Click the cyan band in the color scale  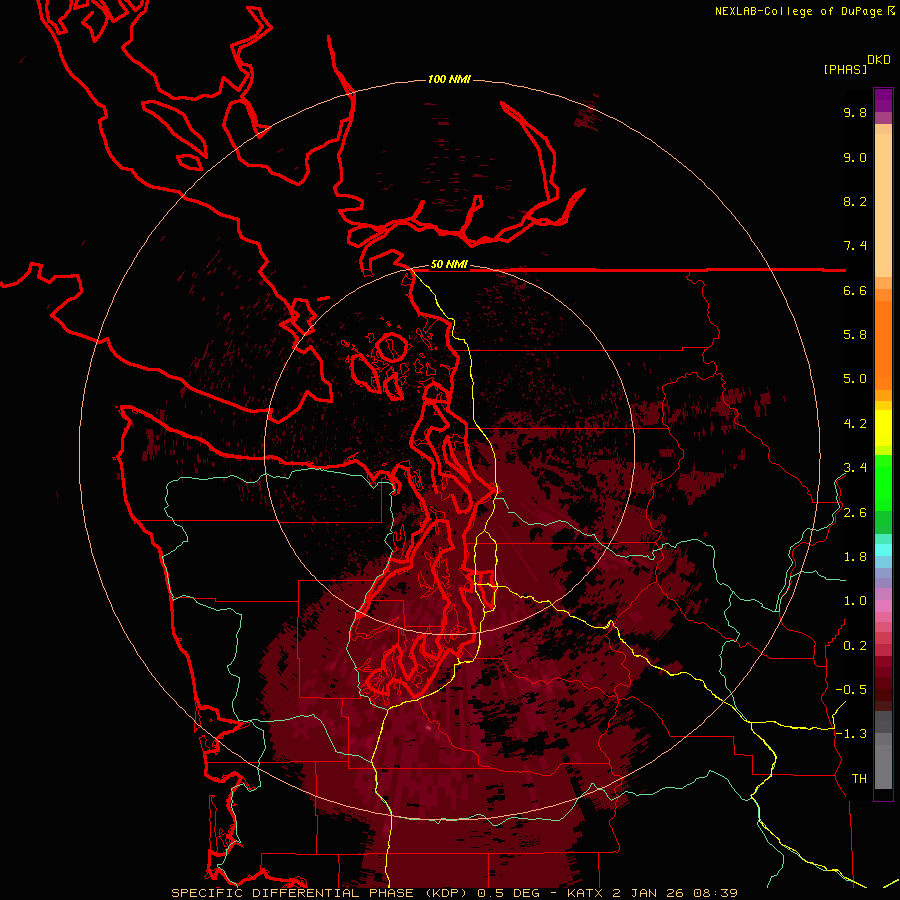[x=883, y=550]
